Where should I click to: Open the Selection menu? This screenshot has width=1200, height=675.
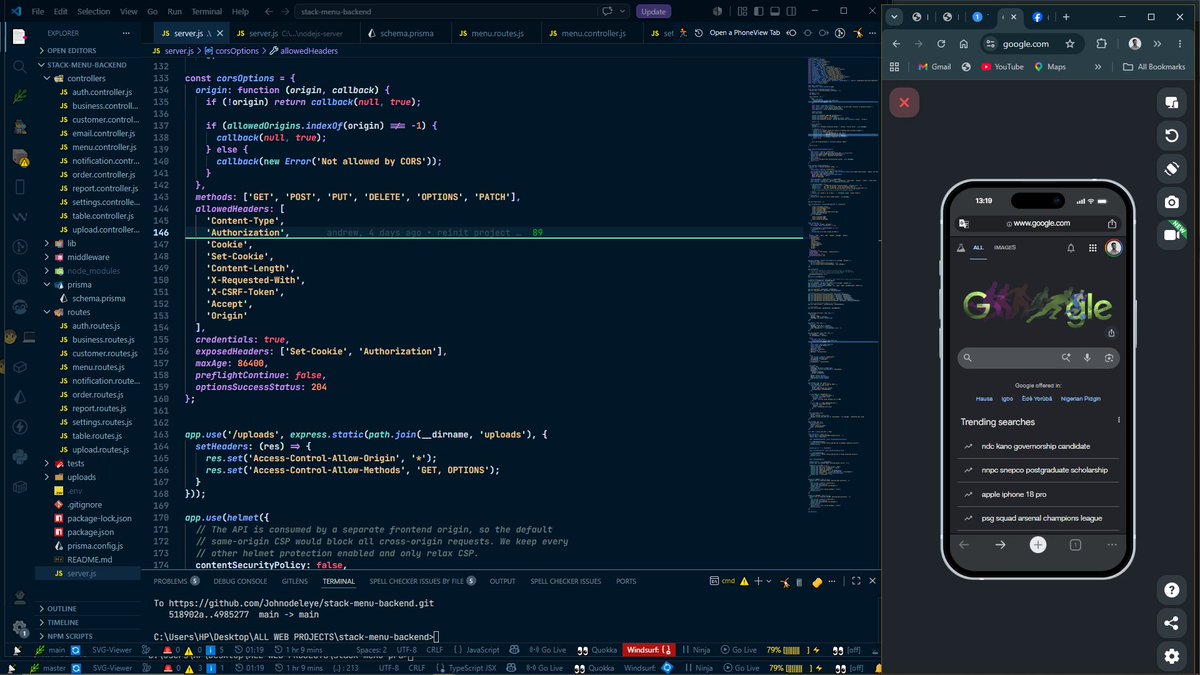[94, 11]
